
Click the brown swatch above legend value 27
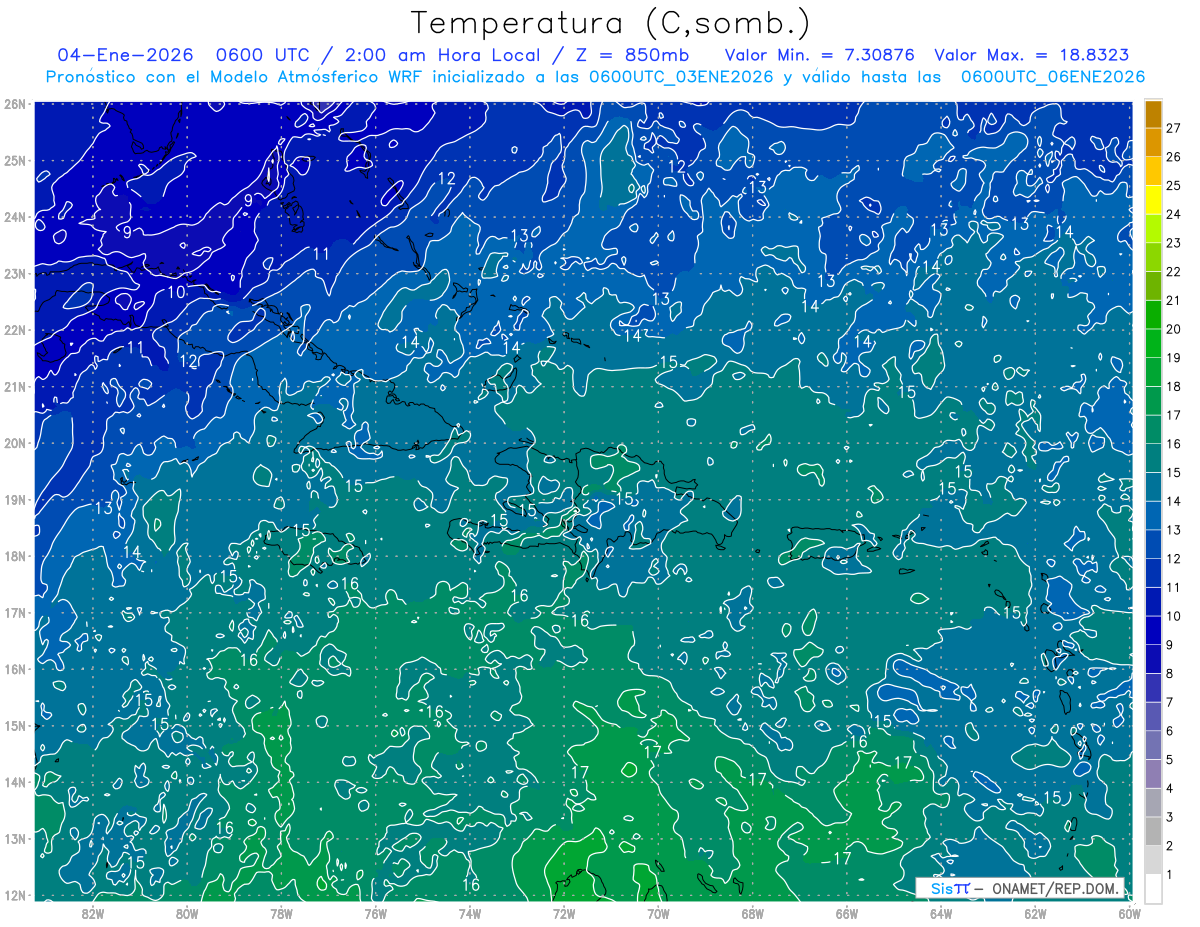[x=1153, y=114]
